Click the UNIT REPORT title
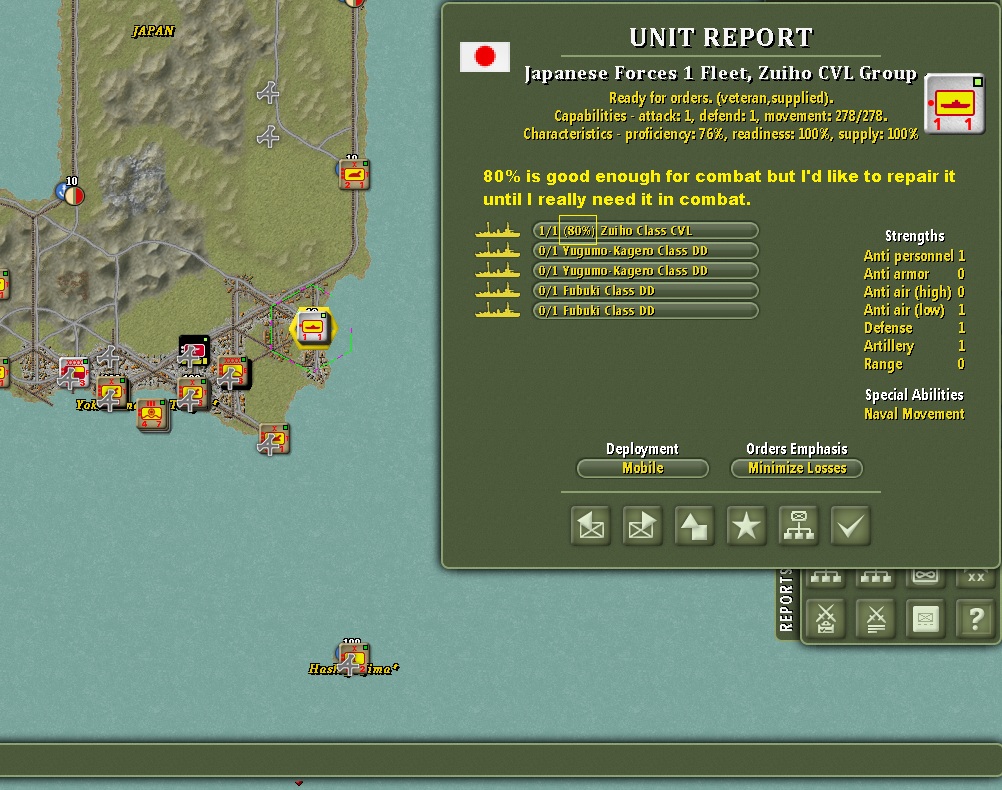Viewport: 1002px width, 790px height. point(721,38)
